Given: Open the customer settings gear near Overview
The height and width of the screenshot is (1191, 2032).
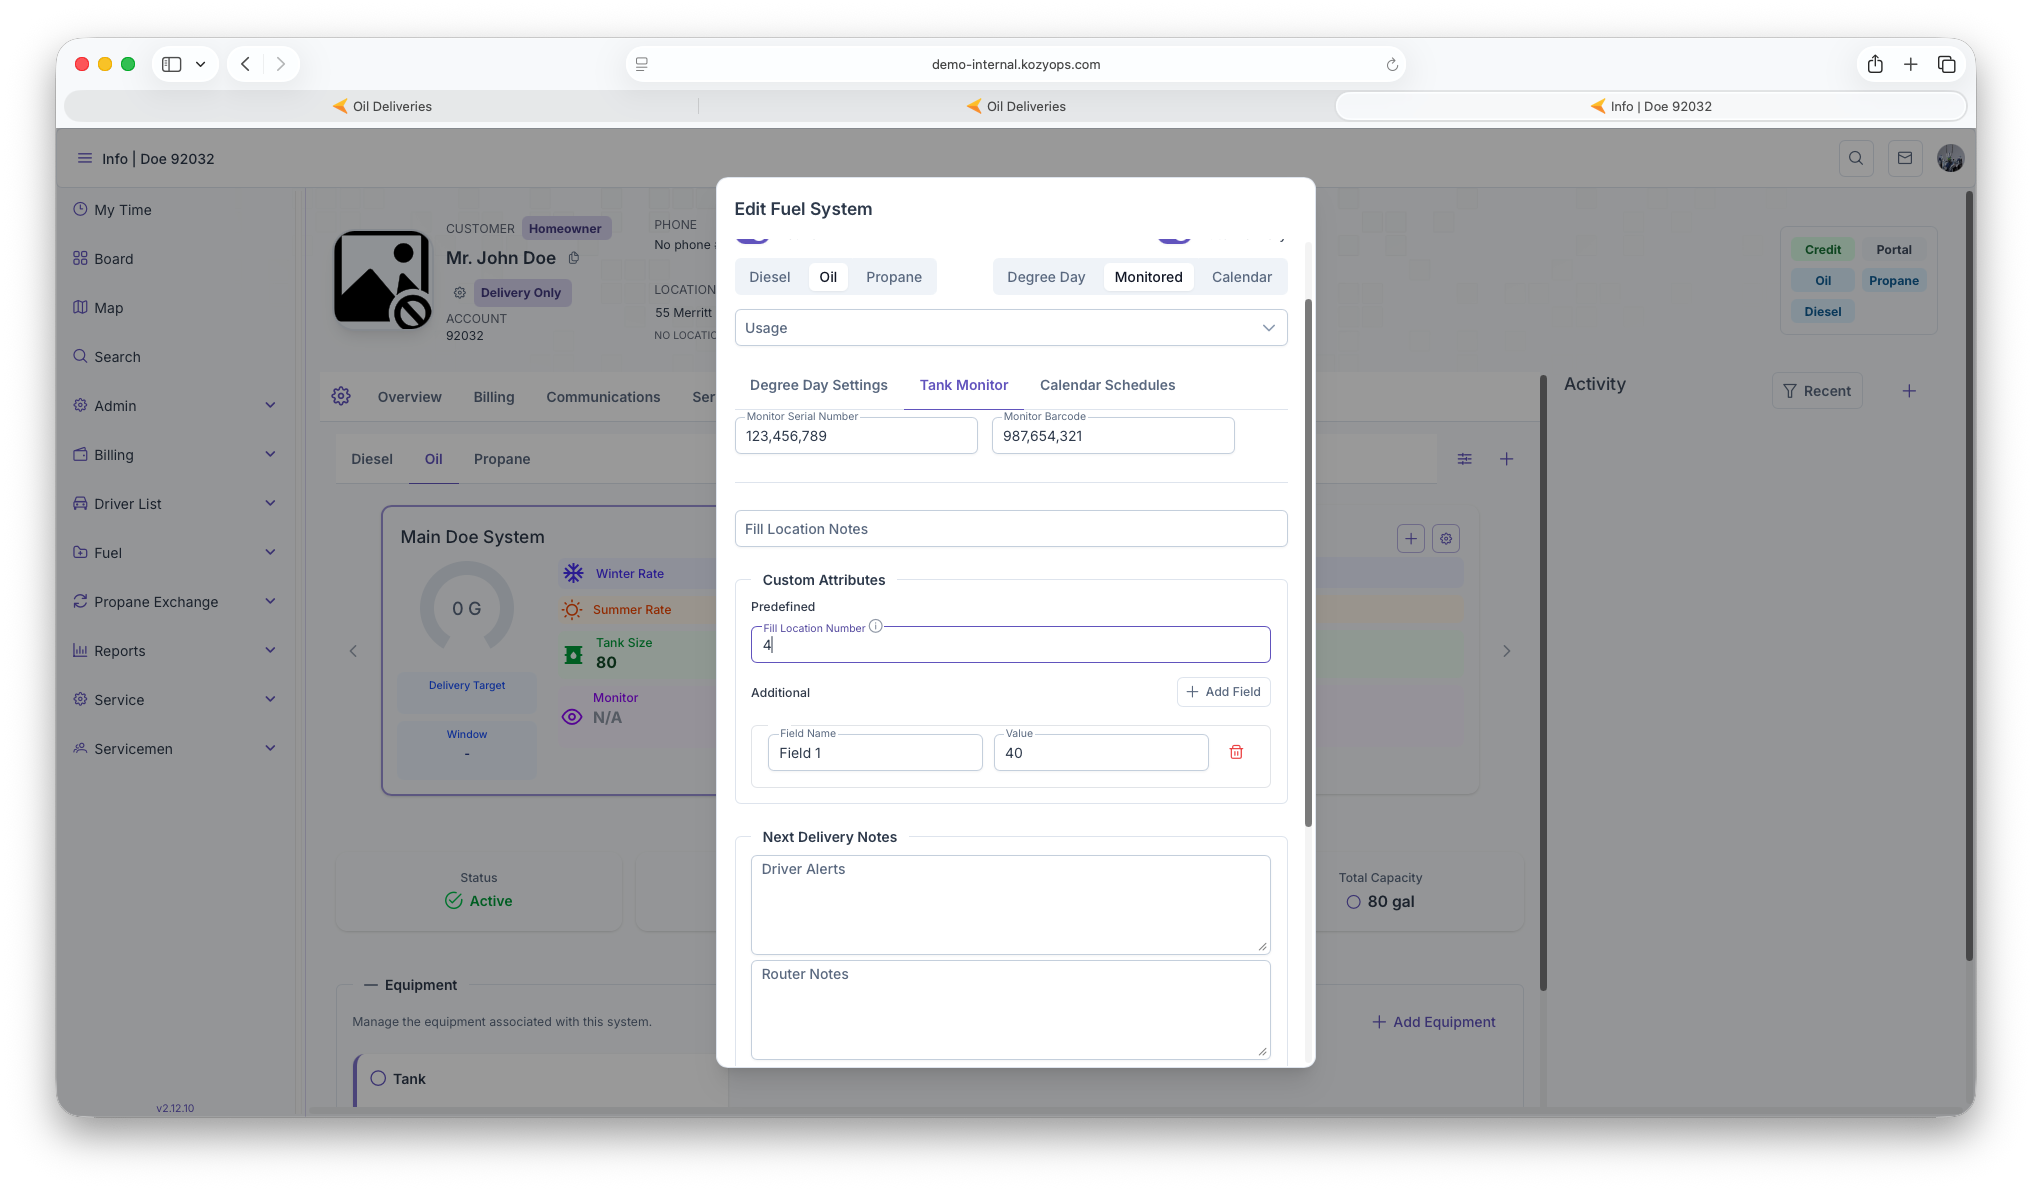Looking at the screenshot, I should 341,396.
